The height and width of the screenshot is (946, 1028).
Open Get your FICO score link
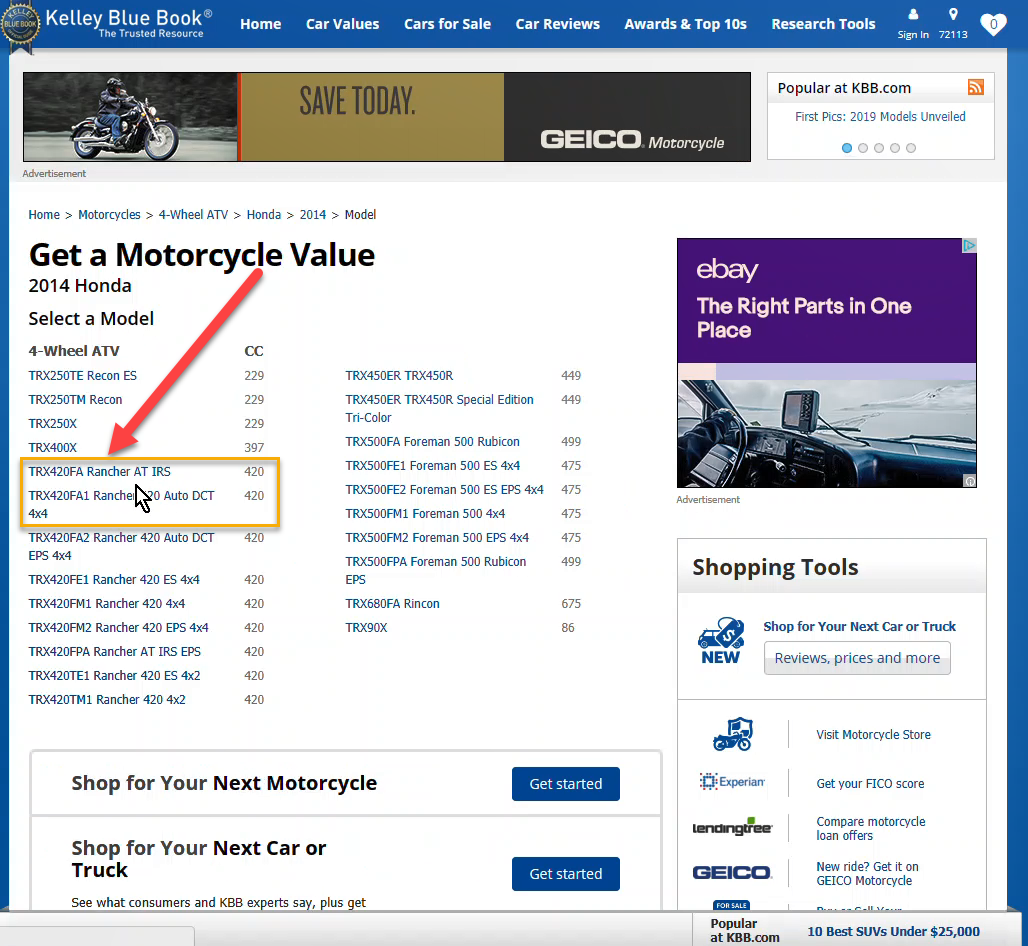click(x=870, y=783)
